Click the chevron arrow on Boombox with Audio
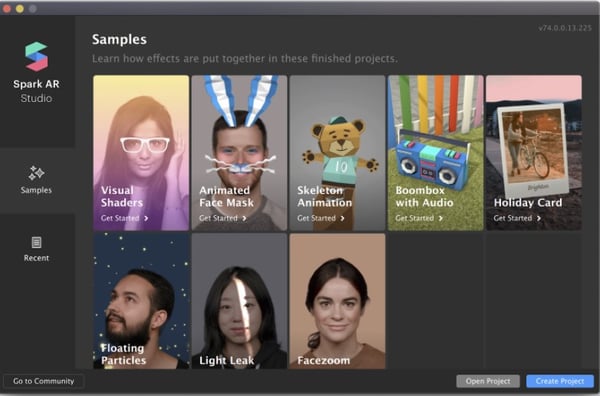 pyautogui.click(x=441, y=218)
